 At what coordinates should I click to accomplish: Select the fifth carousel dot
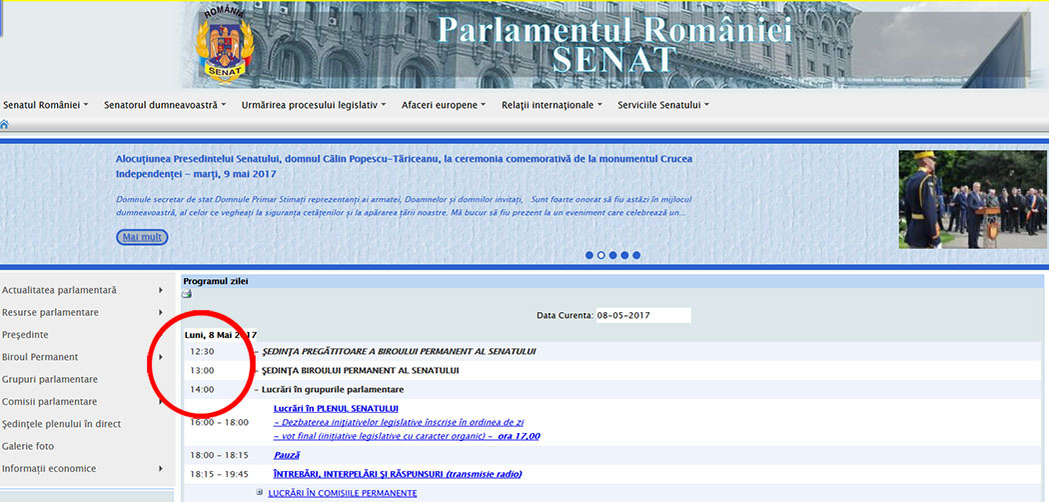(636, 255)
